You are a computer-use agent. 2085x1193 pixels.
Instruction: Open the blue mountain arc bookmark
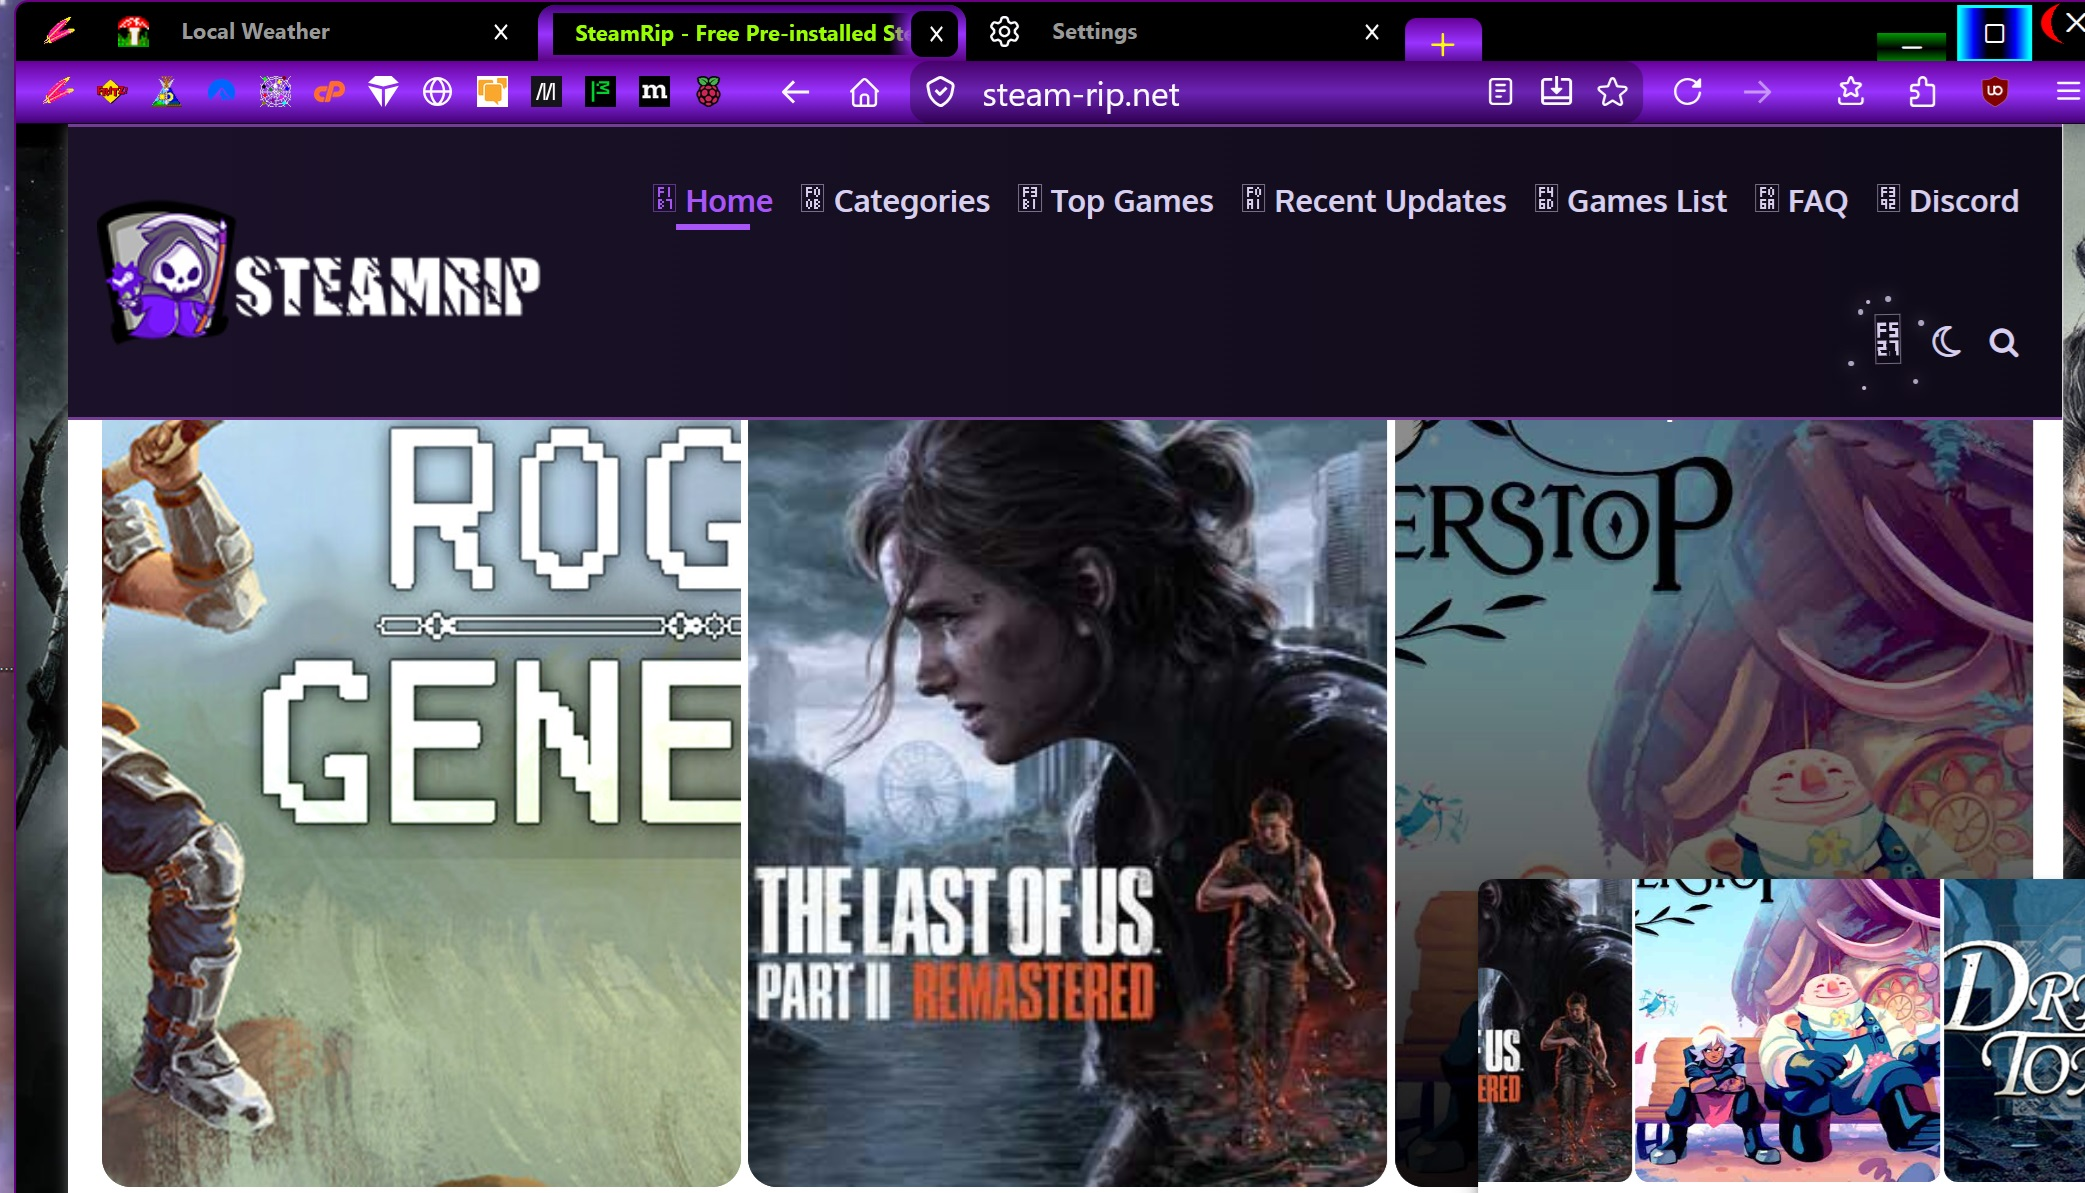point(221,92)
